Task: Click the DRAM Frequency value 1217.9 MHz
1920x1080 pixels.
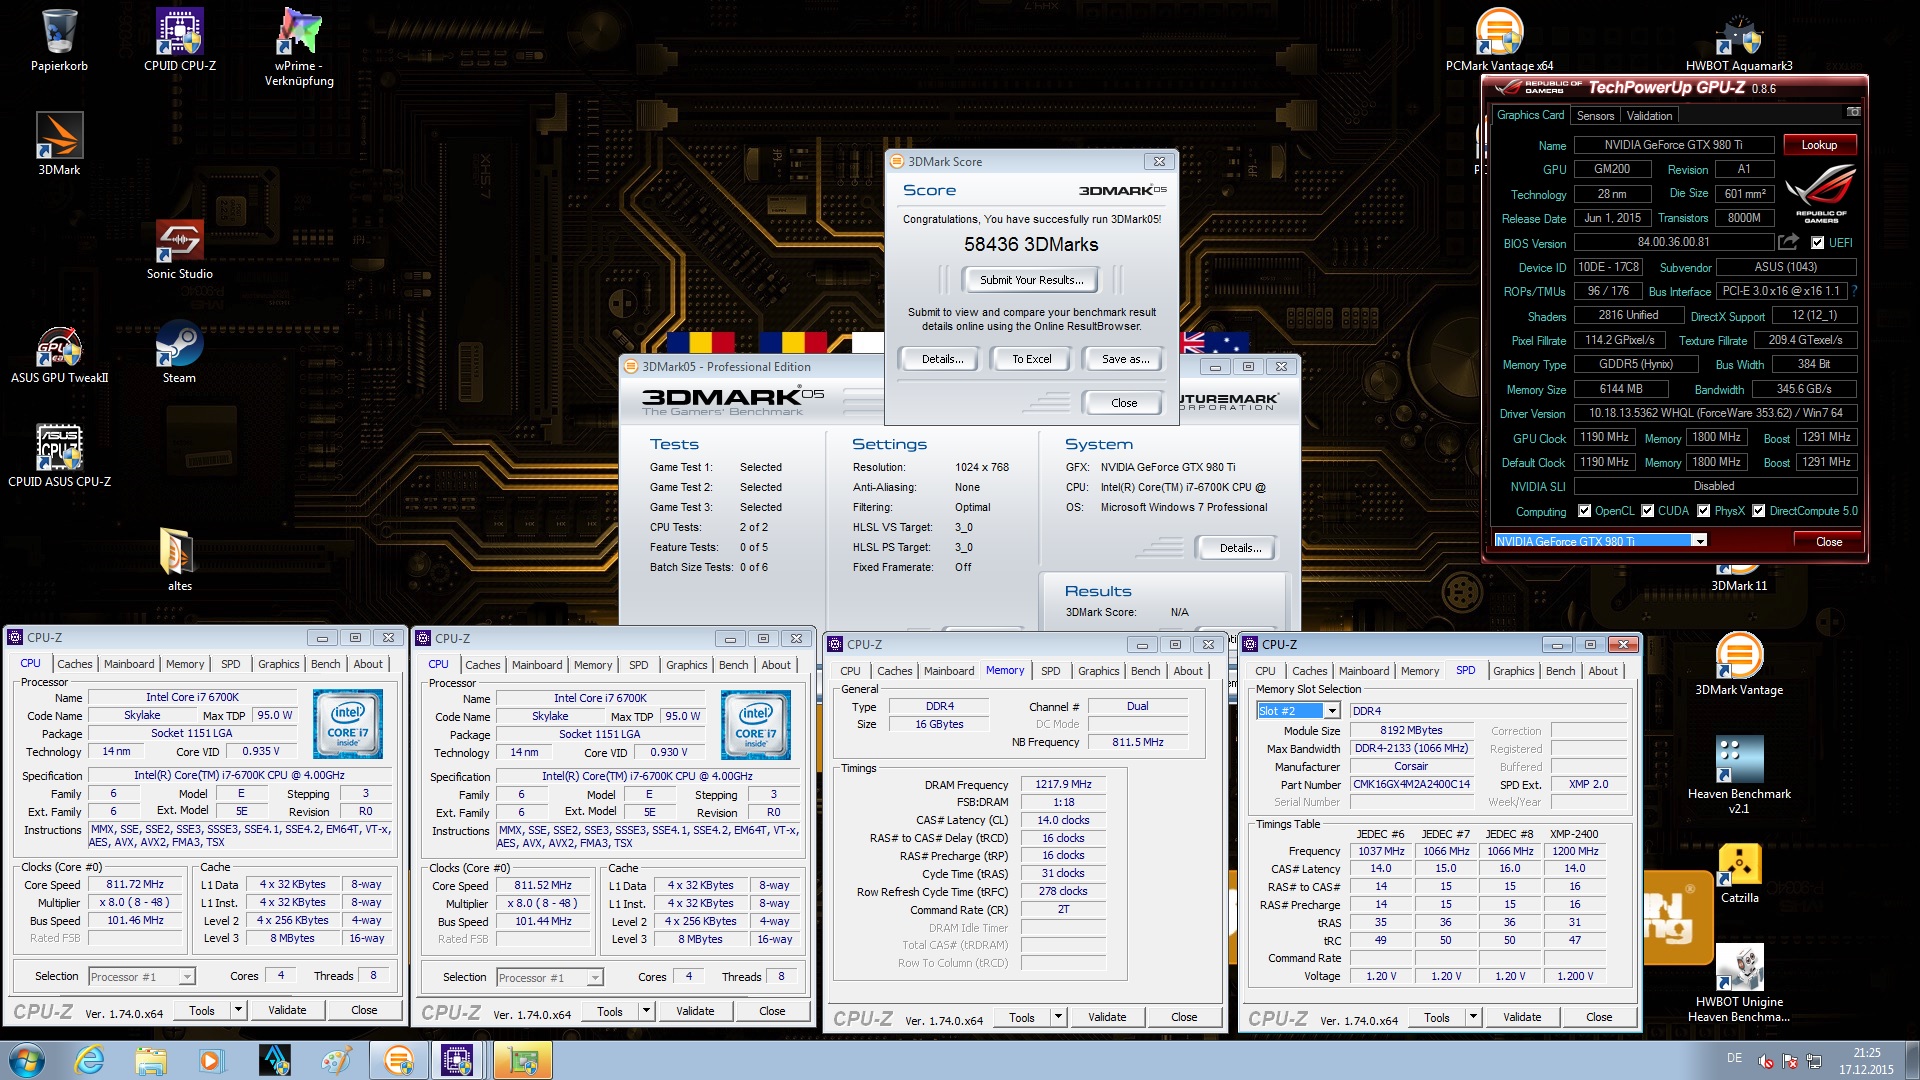Action: 1063,785
